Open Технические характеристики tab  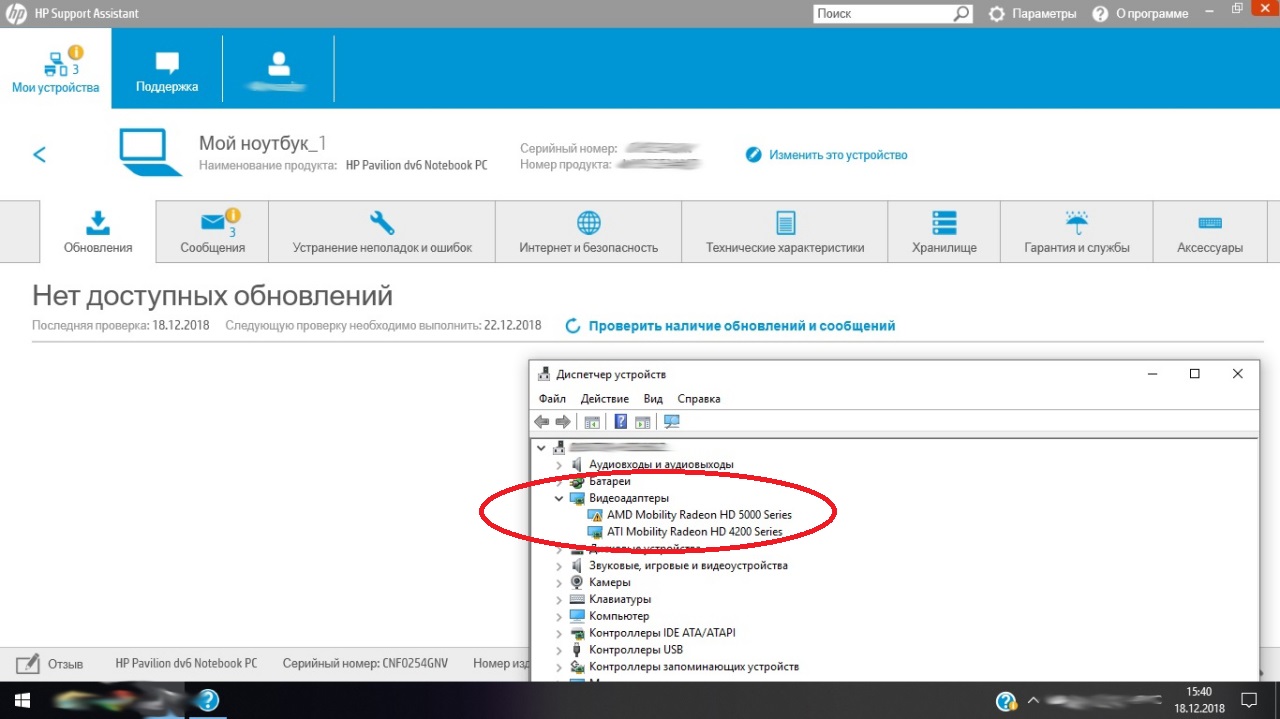785,232
